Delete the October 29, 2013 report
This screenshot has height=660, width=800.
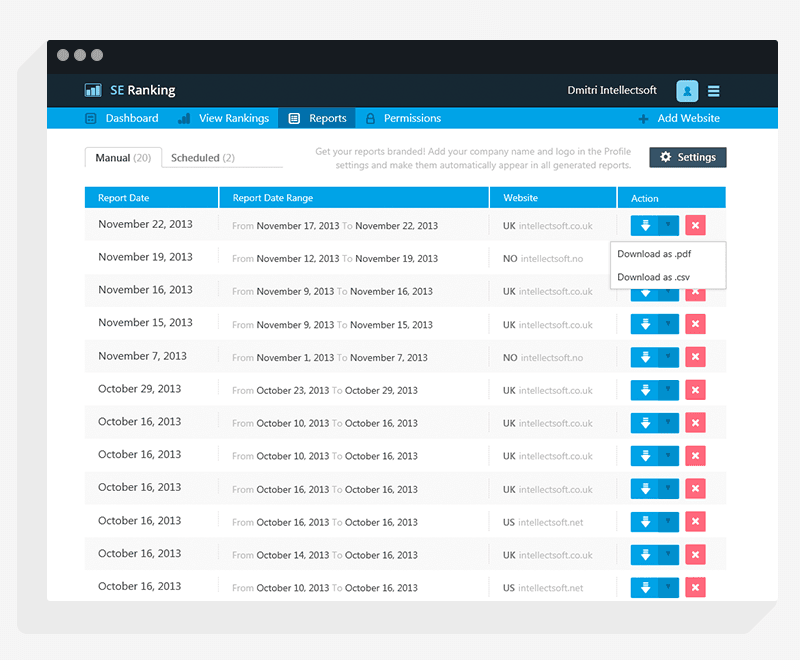(x=695, y=390)
